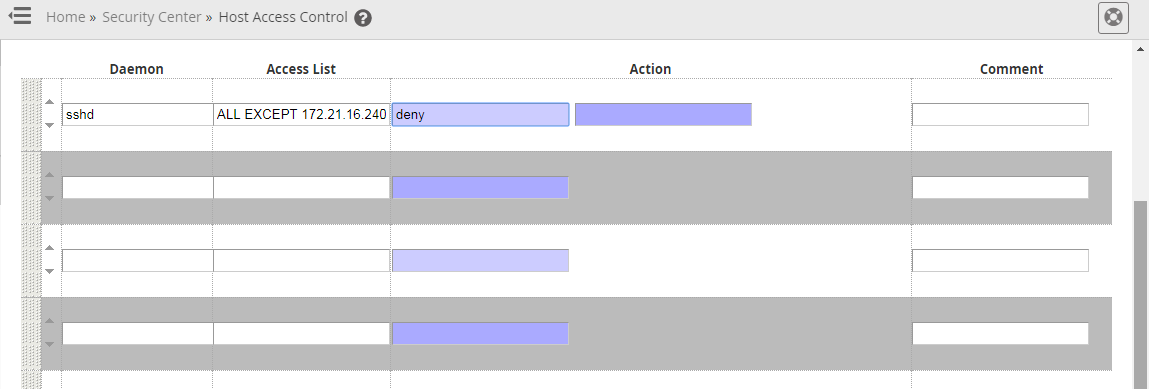Select the sshd Daemon input field
Image resolution: width=1149 pixels, height=389 pixels.
tap(138, 114)
